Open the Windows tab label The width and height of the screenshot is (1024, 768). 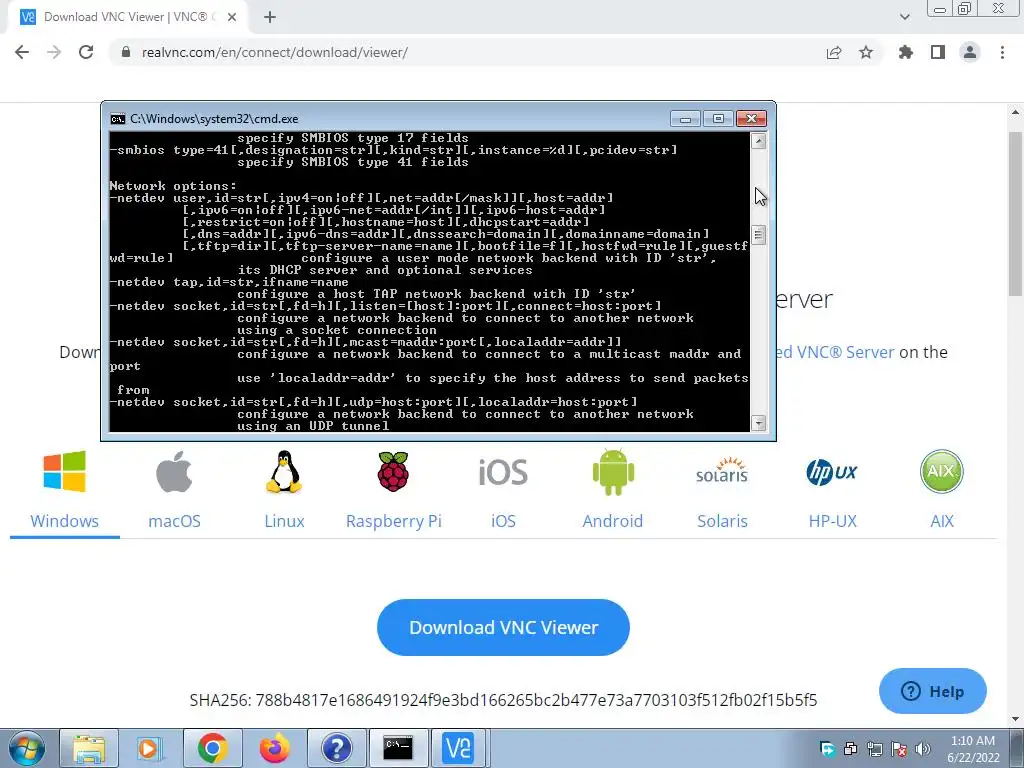(64, 521)
